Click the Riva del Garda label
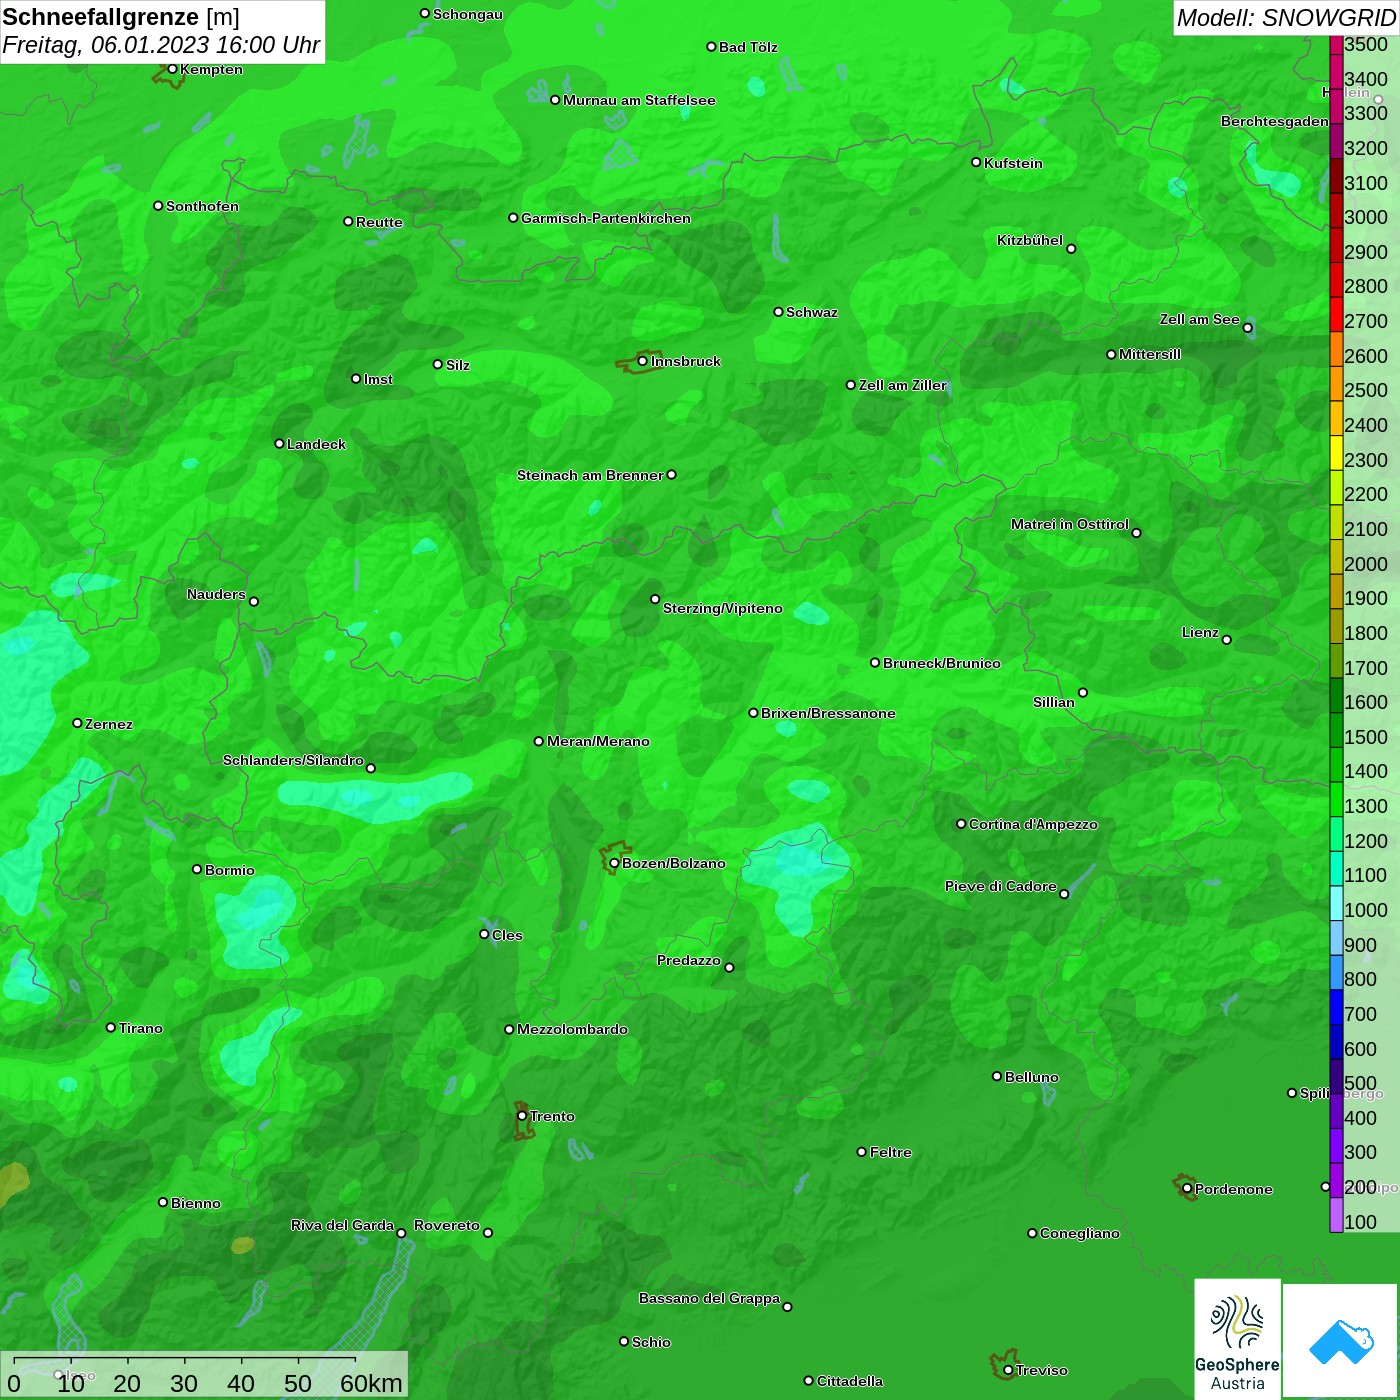Image resolution: width=1400 pixels, height=1400 pixels. [x=342, y=1225]
